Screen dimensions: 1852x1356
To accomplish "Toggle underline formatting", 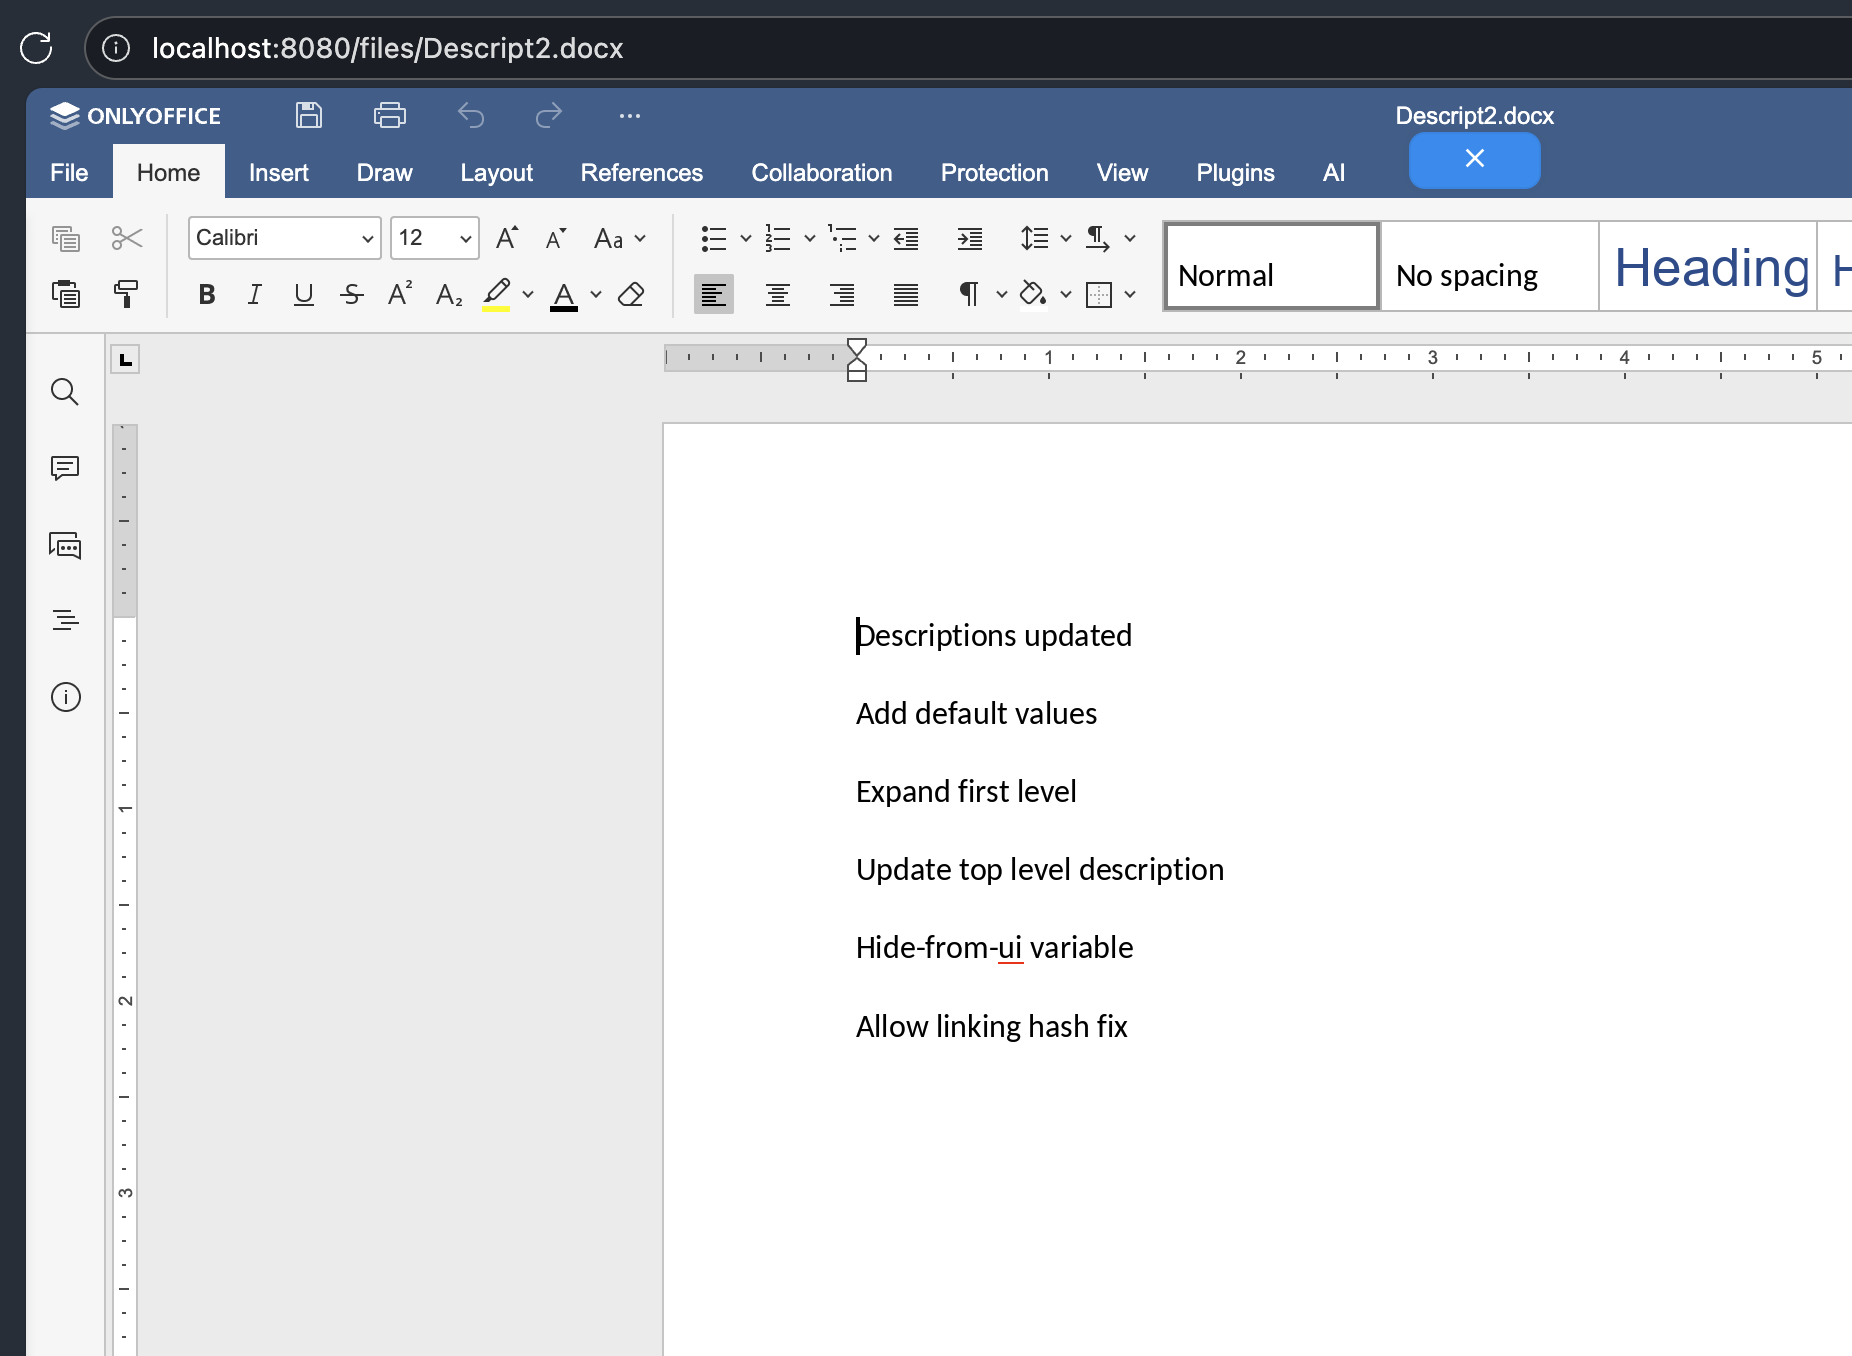I will [303, 294].
